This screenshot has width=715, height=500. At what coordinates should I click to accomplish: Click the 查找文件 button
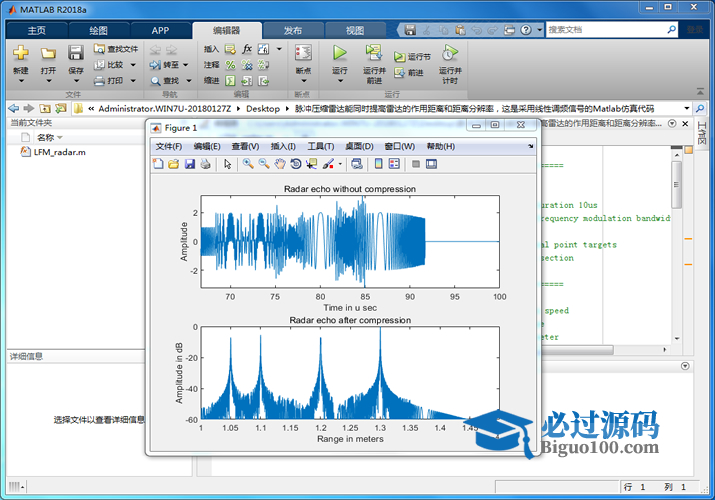(x=116, y=48)
